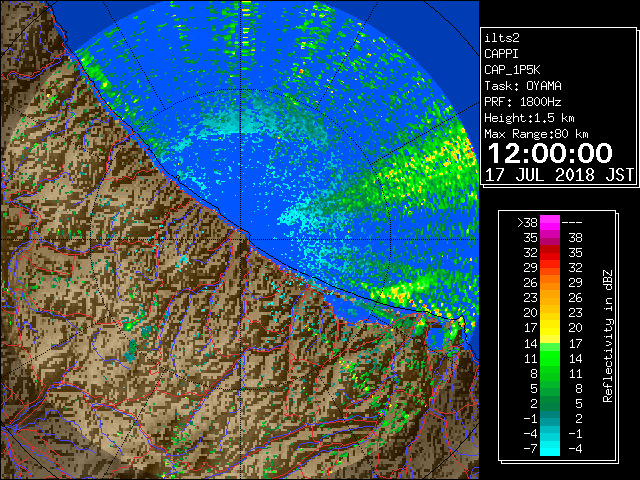Click the yellow 17–20 dBZ legend swatch
Image resolution: width=640 pixels, height=480 pixels.
tap(550, 328)
